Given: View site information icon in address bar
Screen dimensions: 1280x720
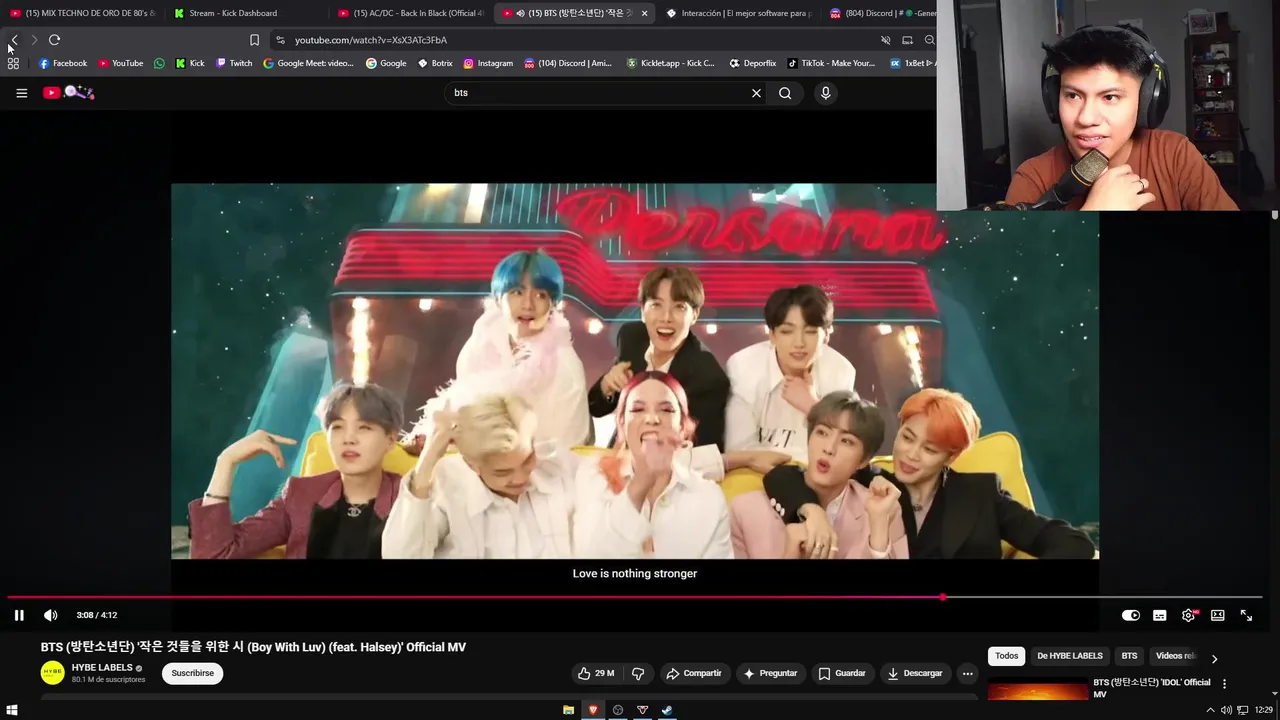Looking at the screenshot, I should tap(281, 40).
